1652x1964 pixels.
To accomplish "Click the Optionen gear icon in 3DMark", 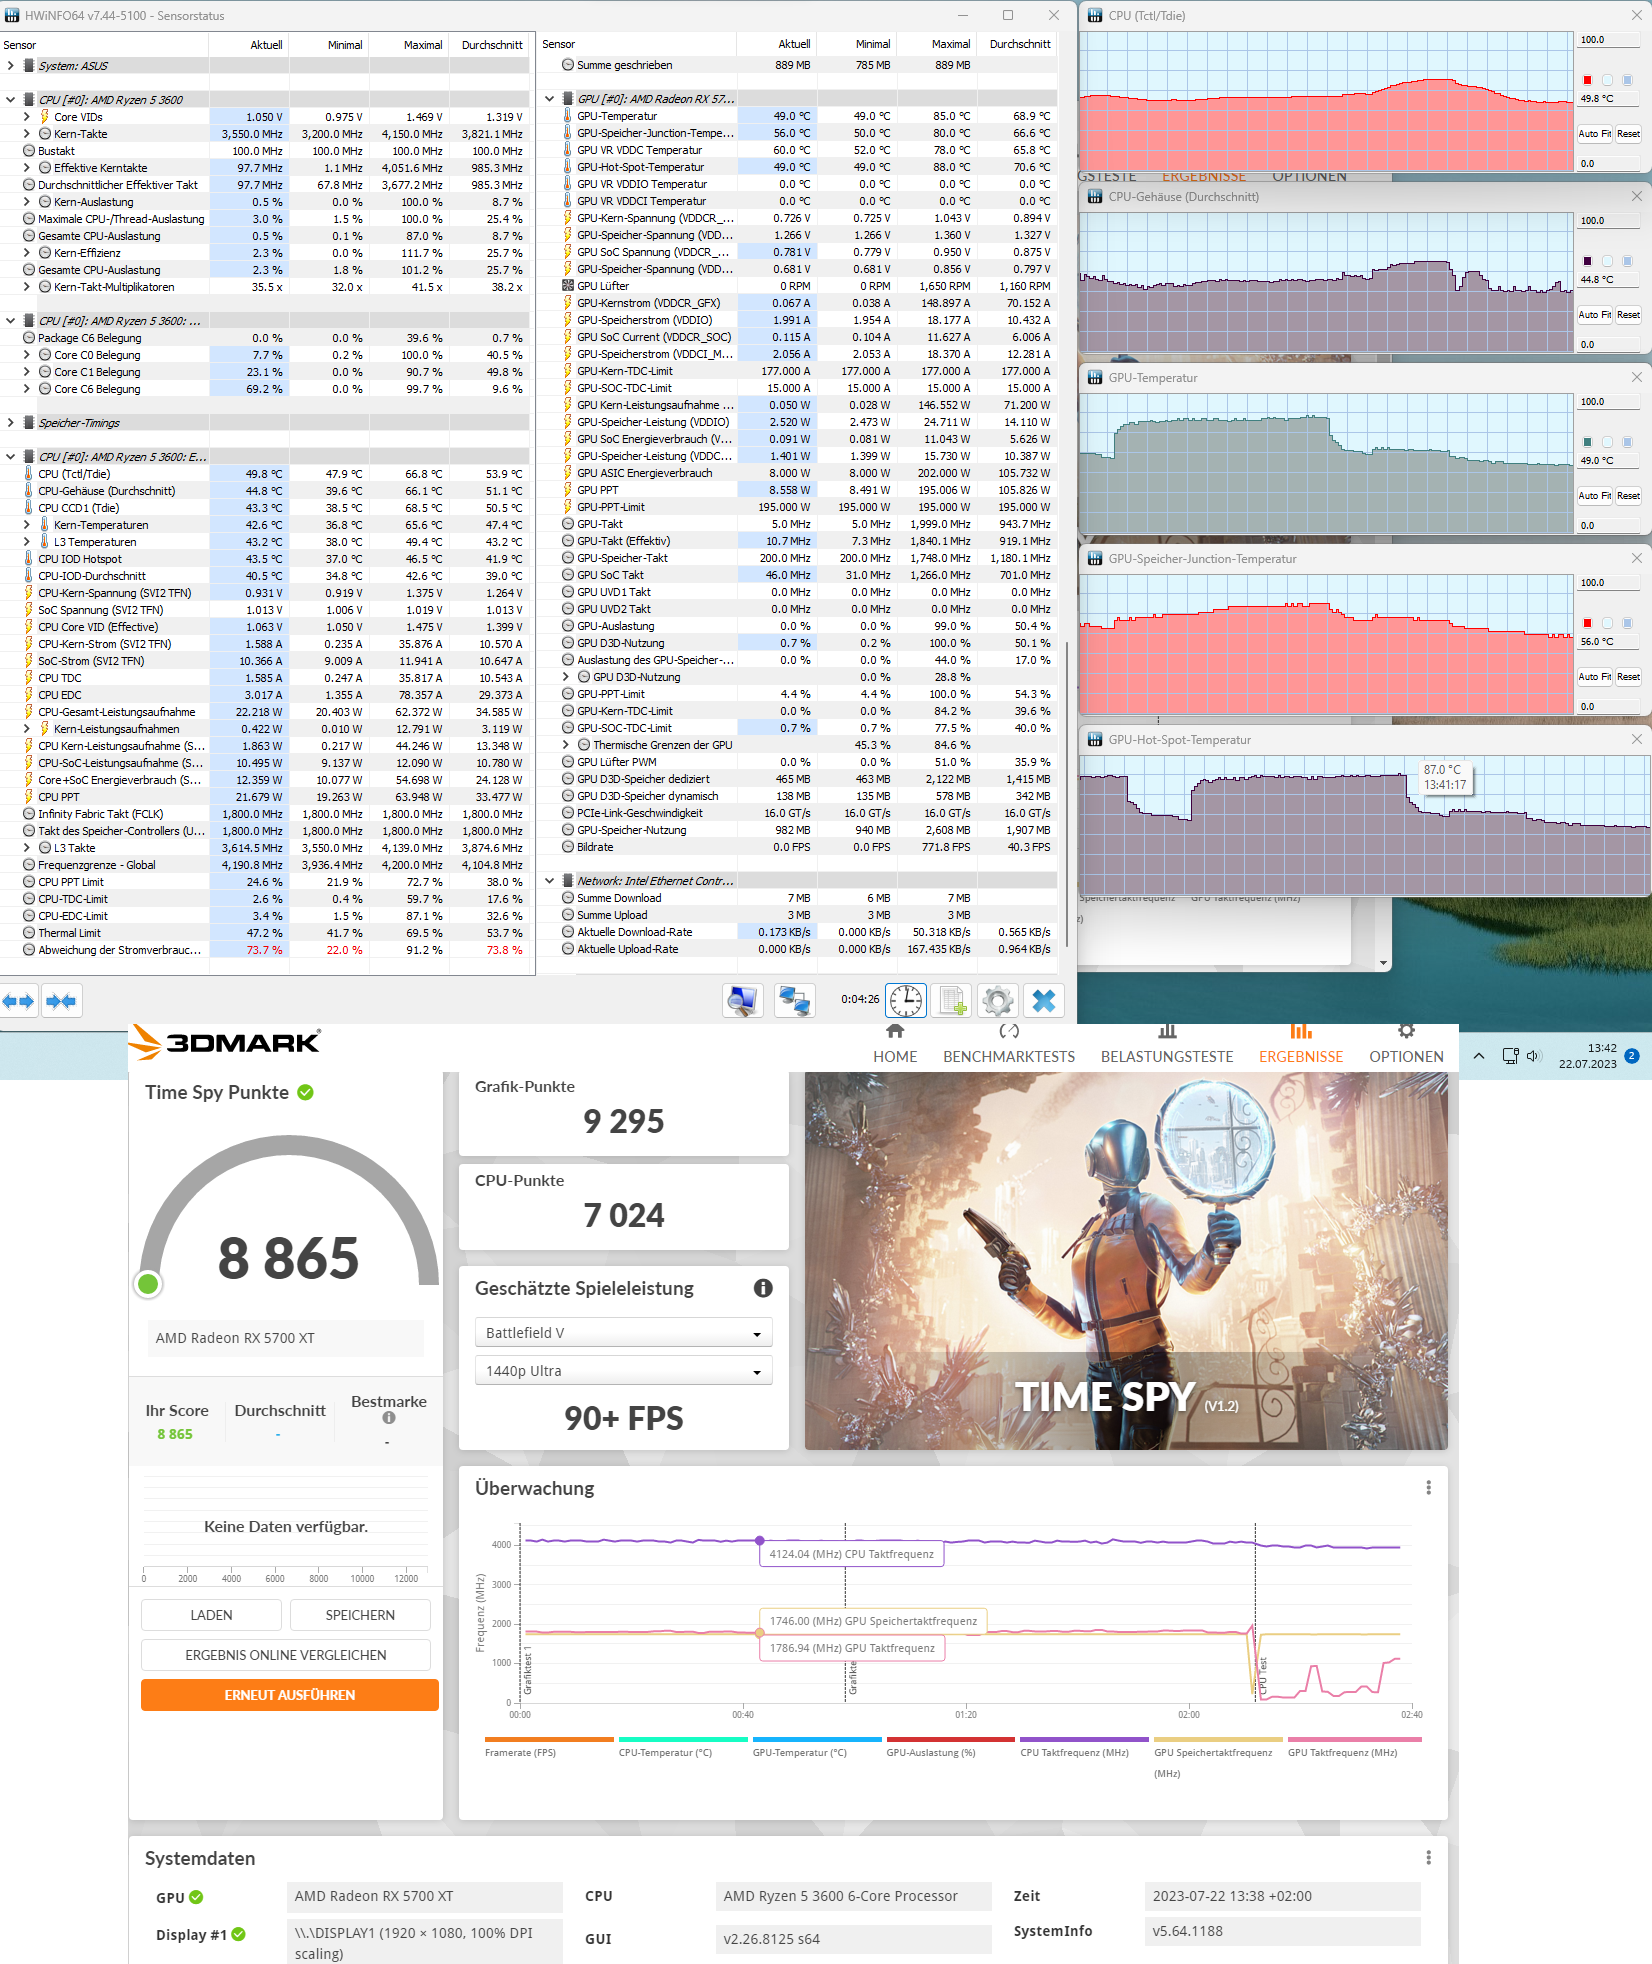I will coord(1406,1031).
